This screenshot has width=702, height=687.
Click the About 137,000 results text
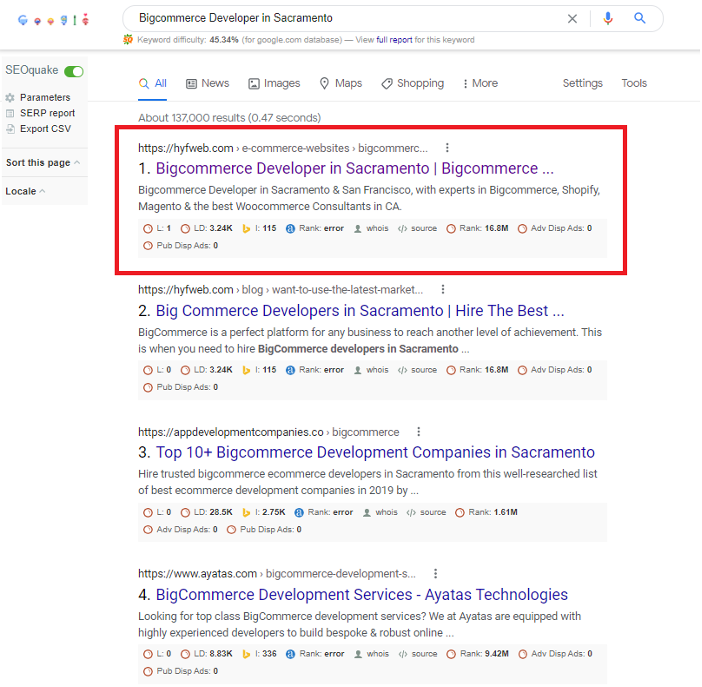point(230,118)
